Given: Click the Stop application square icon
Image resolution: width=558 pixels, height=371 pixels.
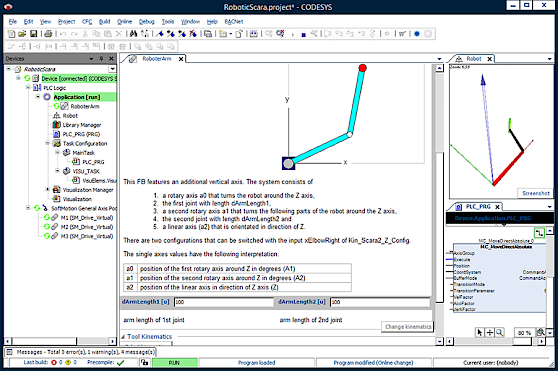Looking at the screenshot, I should [304, 35].
